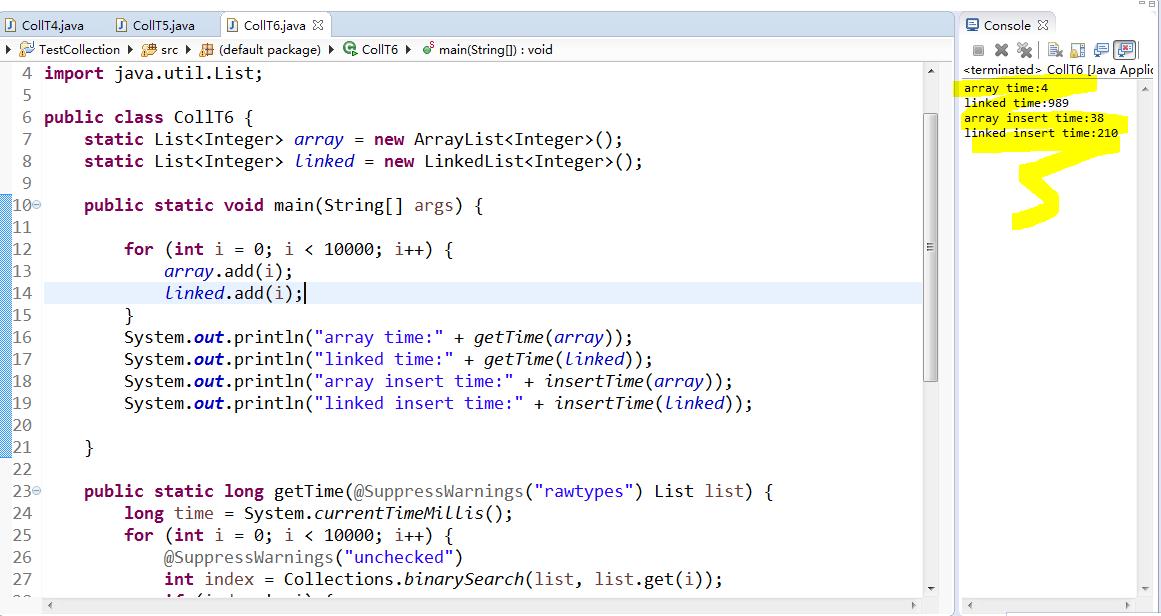Toggle Show Console on Standard Error

click(x=1125, y=50)
